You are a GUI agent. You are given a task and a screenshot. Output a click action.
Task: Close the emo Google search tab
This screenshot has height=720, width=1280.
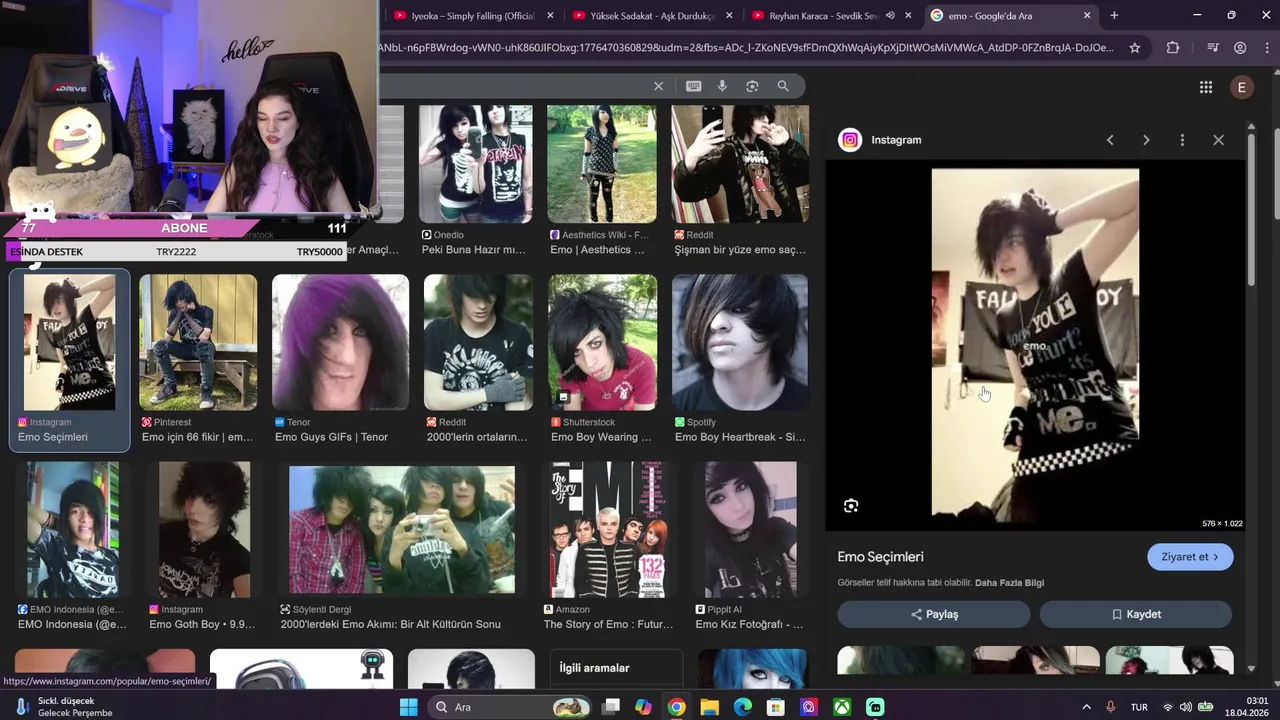(1087, 15)
